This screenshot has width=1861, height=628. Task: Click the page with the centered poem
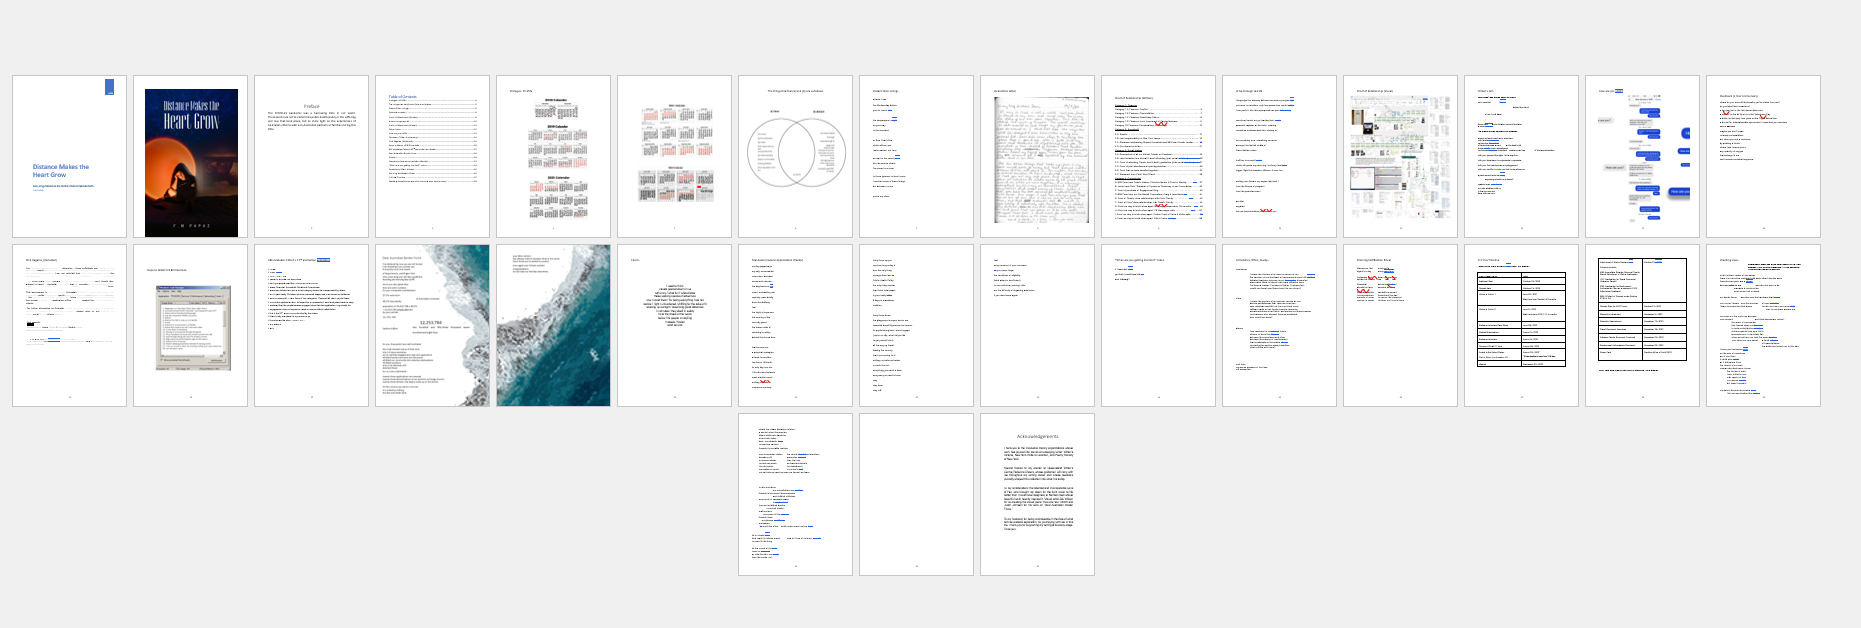coord(675,325)
